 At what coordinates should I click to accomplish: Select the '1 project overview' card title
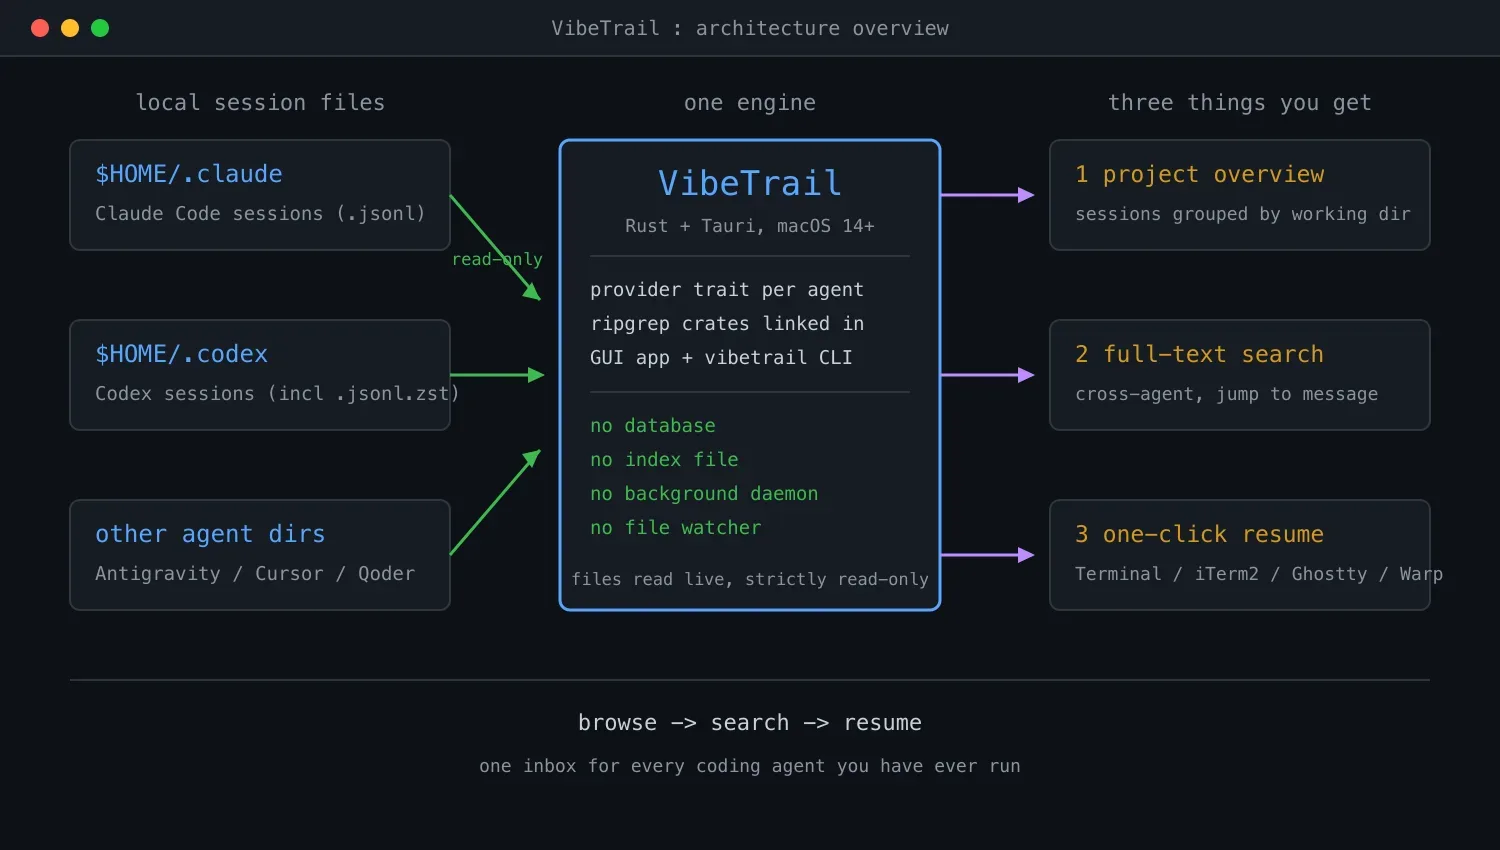tap(1200, 174)
